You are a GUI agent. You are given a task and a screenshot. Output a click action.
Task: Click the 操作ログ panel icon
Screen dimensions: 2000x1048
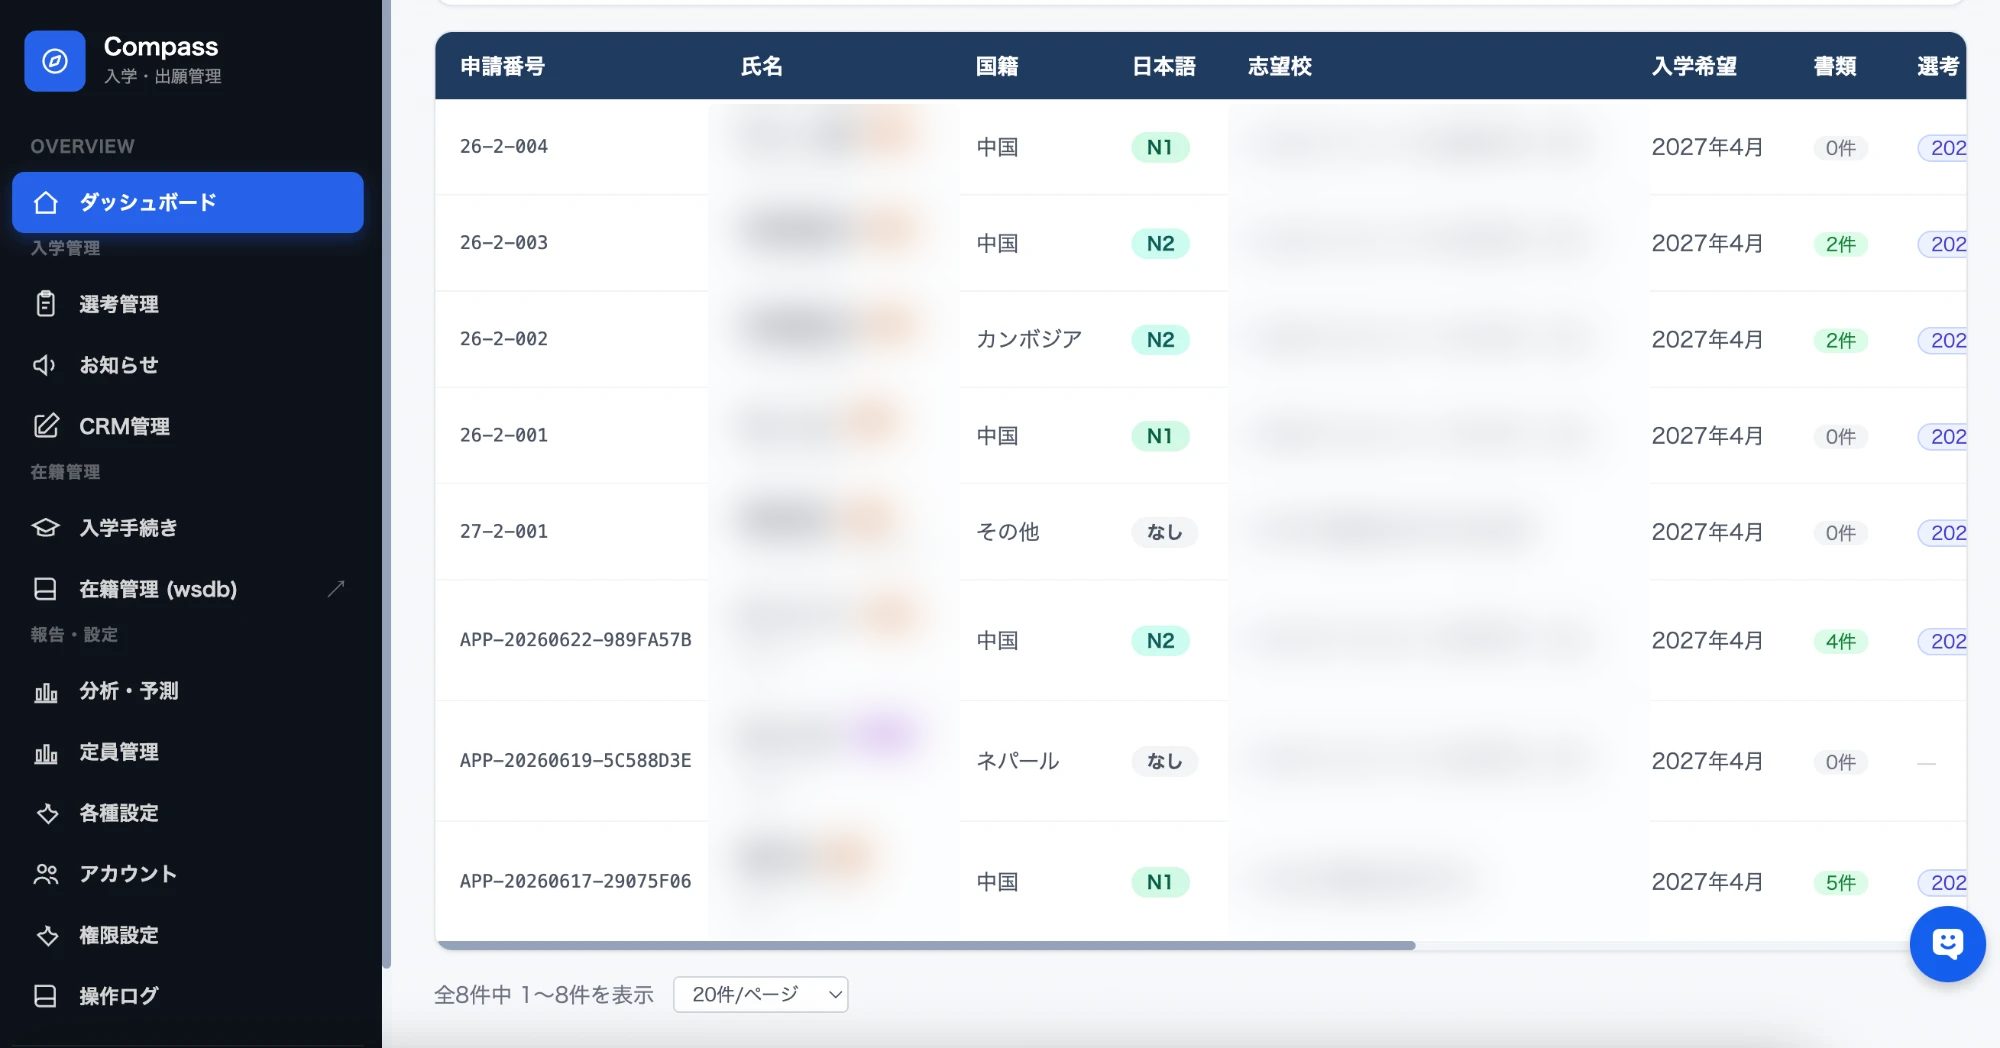coord(46,996)
